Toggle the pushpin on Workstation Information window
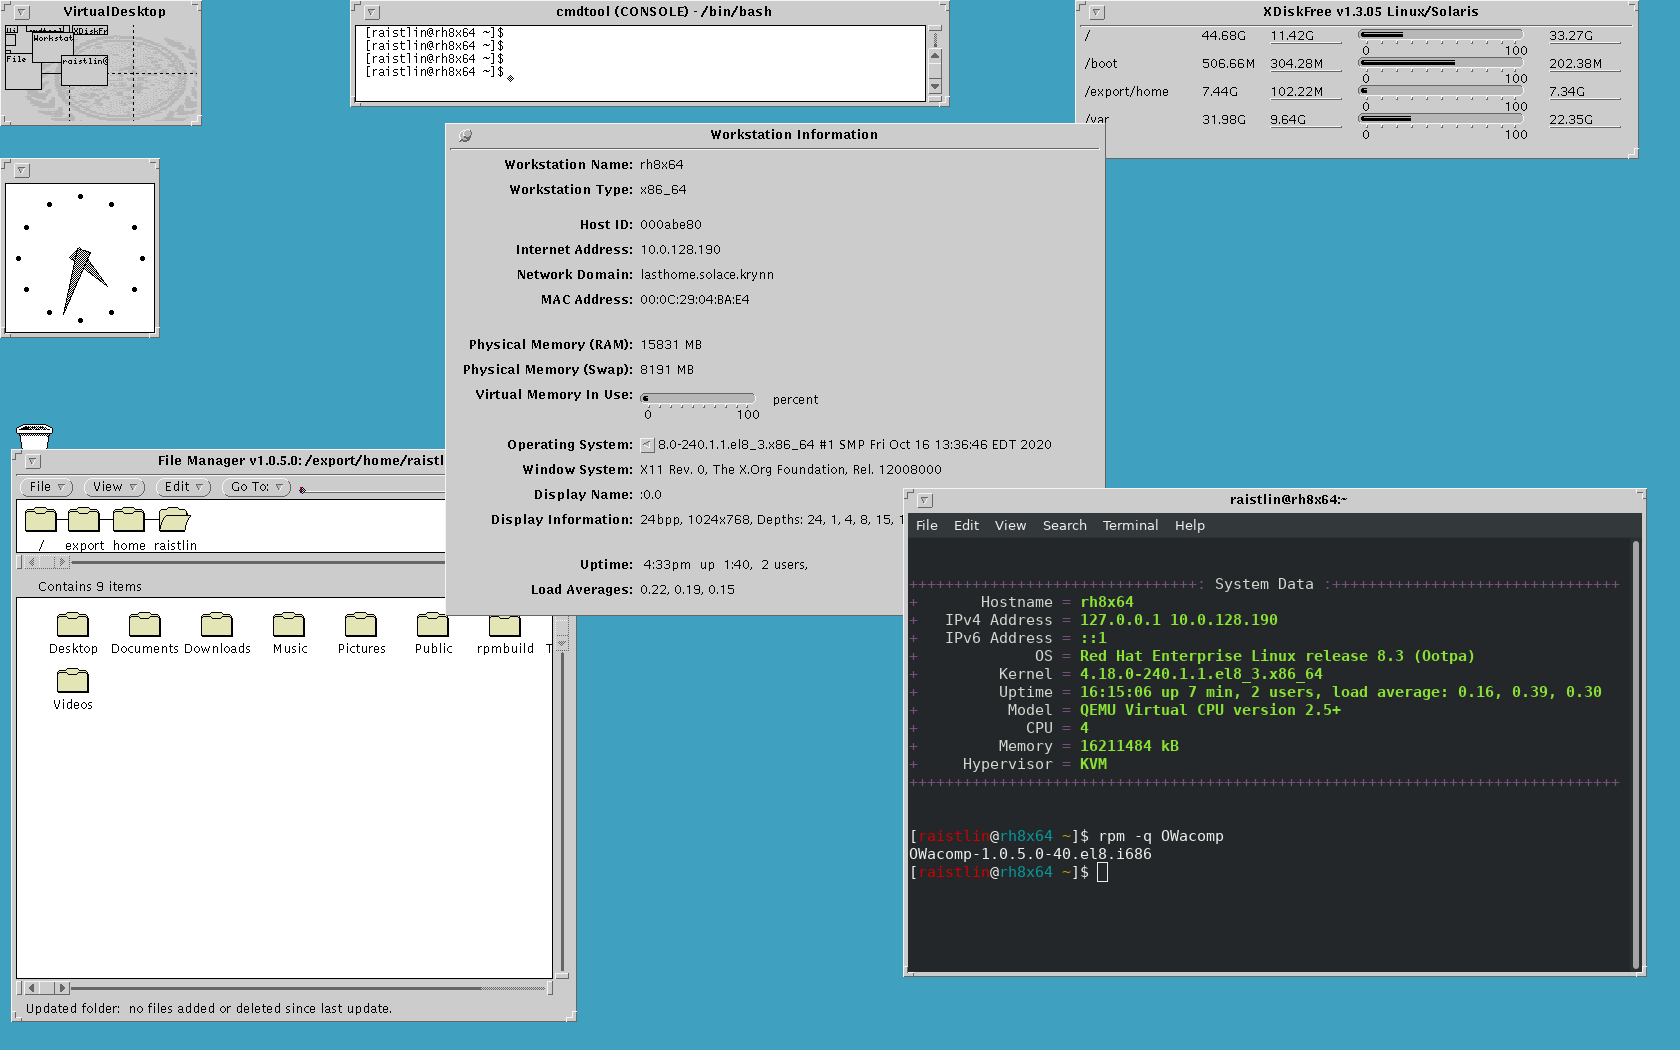 coord(465,135)
